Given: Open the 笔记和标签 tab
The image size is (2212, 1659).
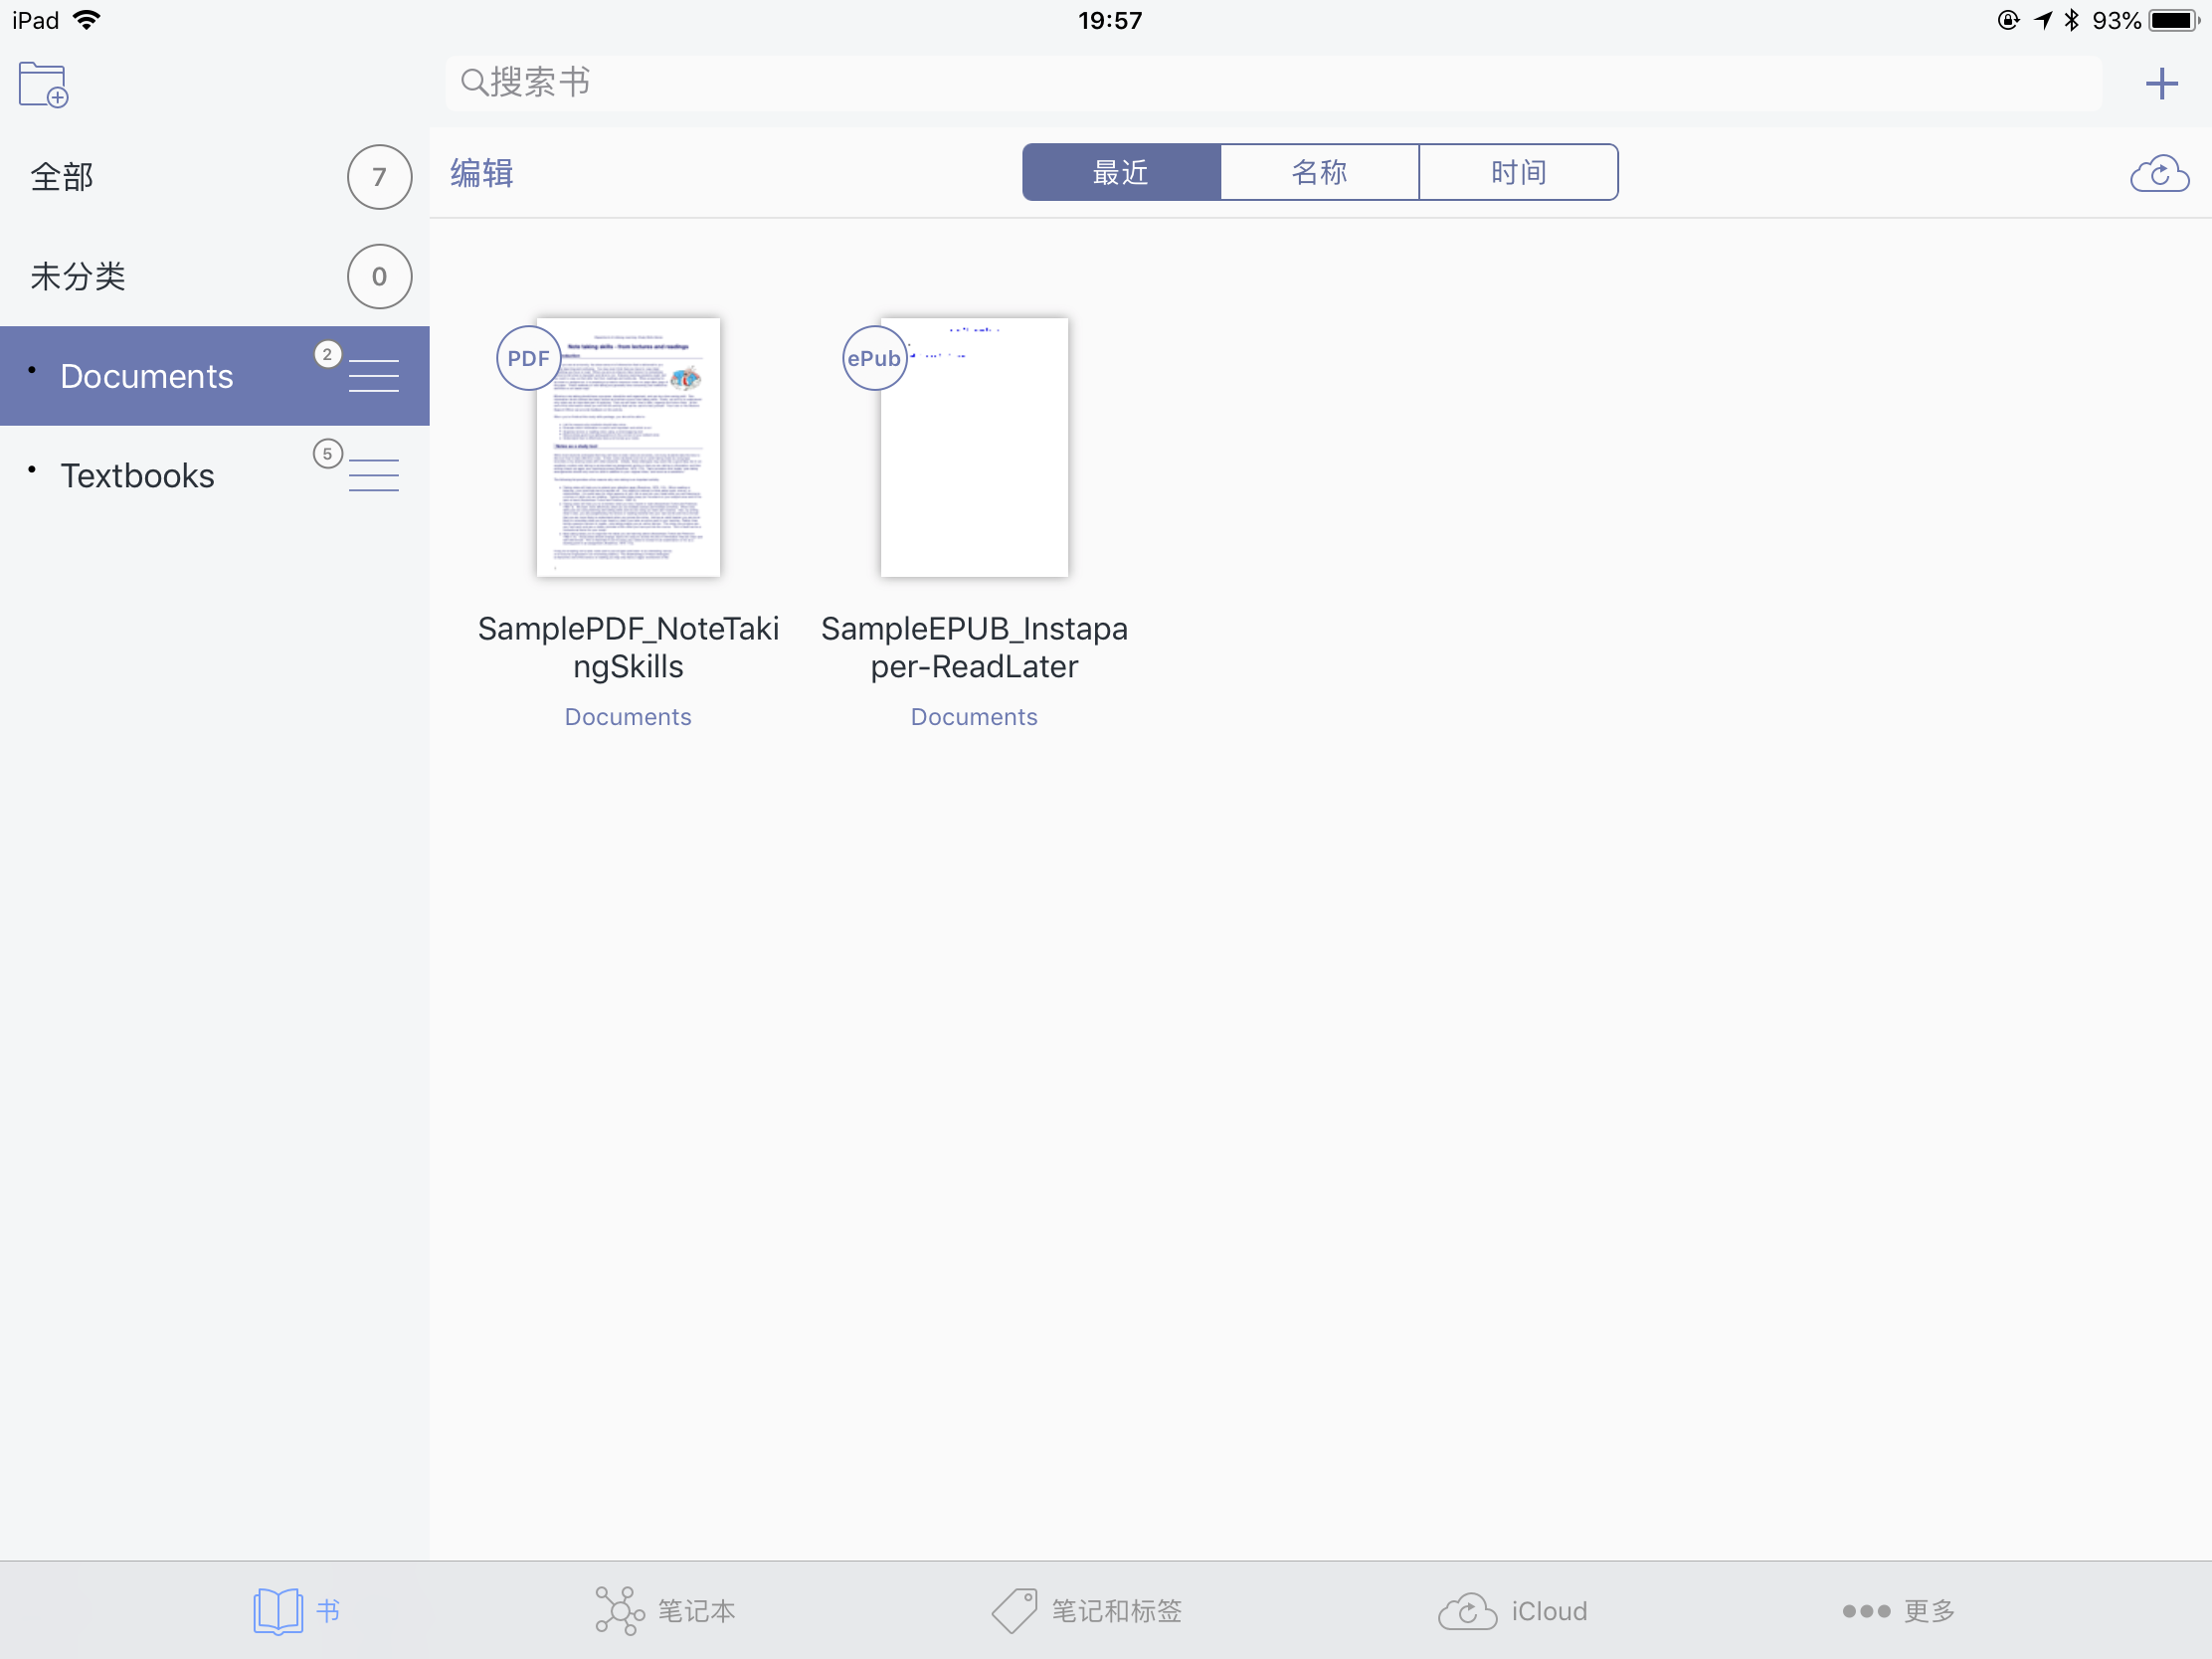Looking at the screenshot, I should coord(1087,1610).
